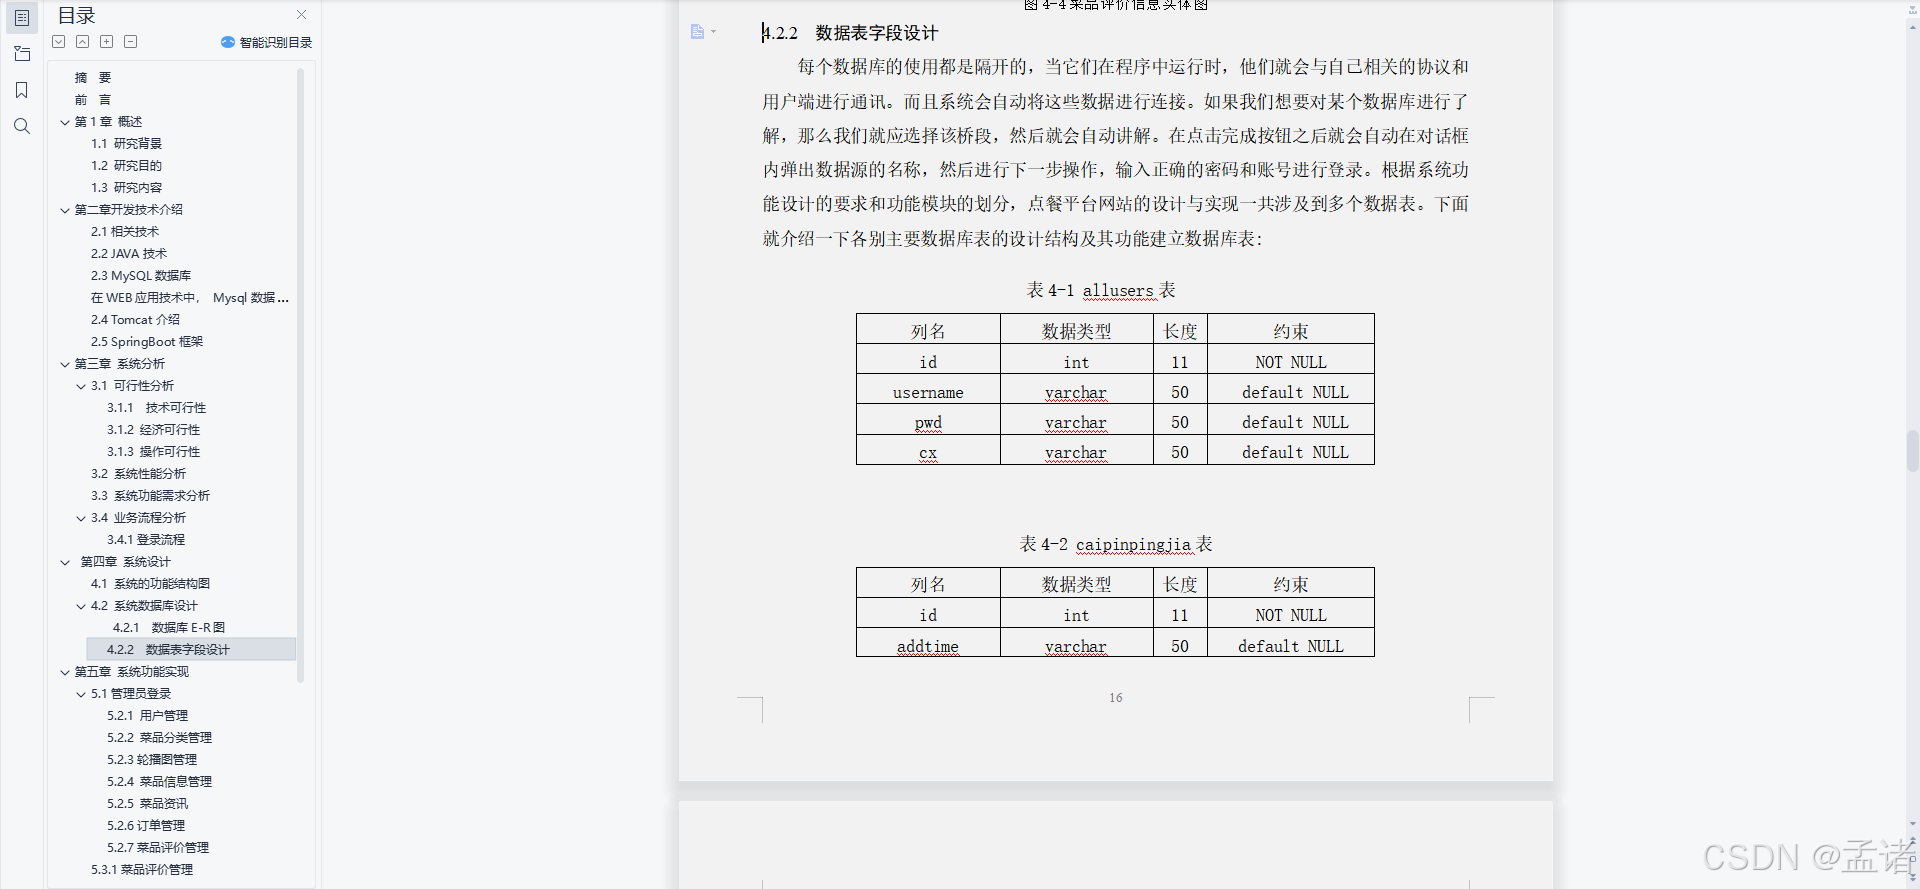Collapse the 第二章开发技术介绍 section
The height and width of the screenshot is (889, 1920).
coord(65,210)
